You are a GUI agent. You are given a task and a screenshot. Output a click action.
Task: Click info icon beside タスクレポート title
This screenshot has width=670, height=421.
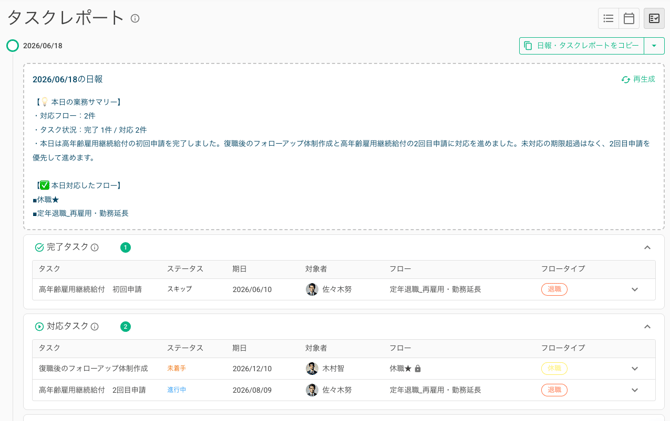click(135, 18)
